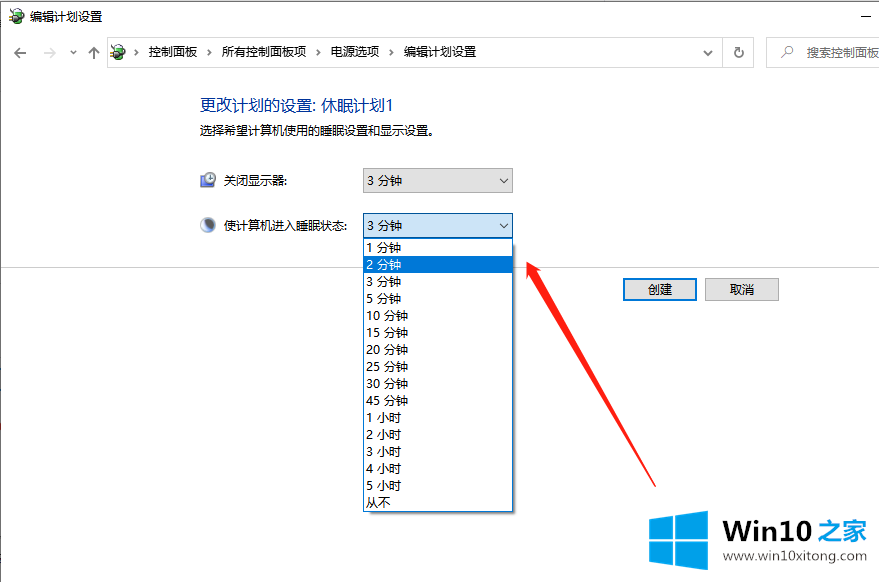Click the 取消 button
879x582 pixels.
pos(742,289)
